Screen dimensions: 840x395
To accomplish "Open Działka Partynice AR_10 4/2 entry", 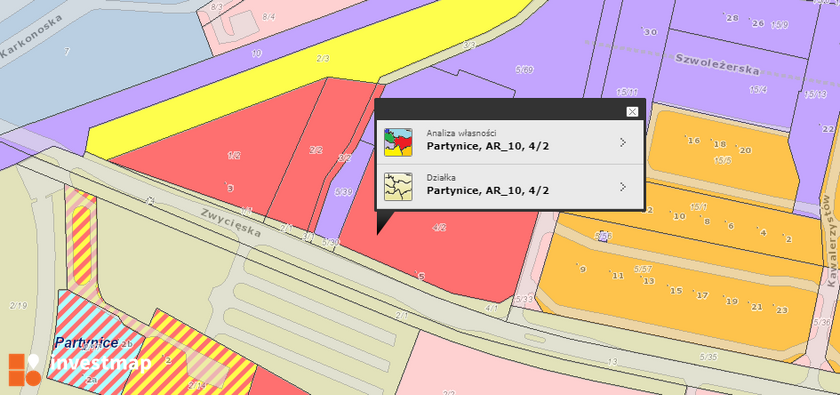I will pos(509,187).
